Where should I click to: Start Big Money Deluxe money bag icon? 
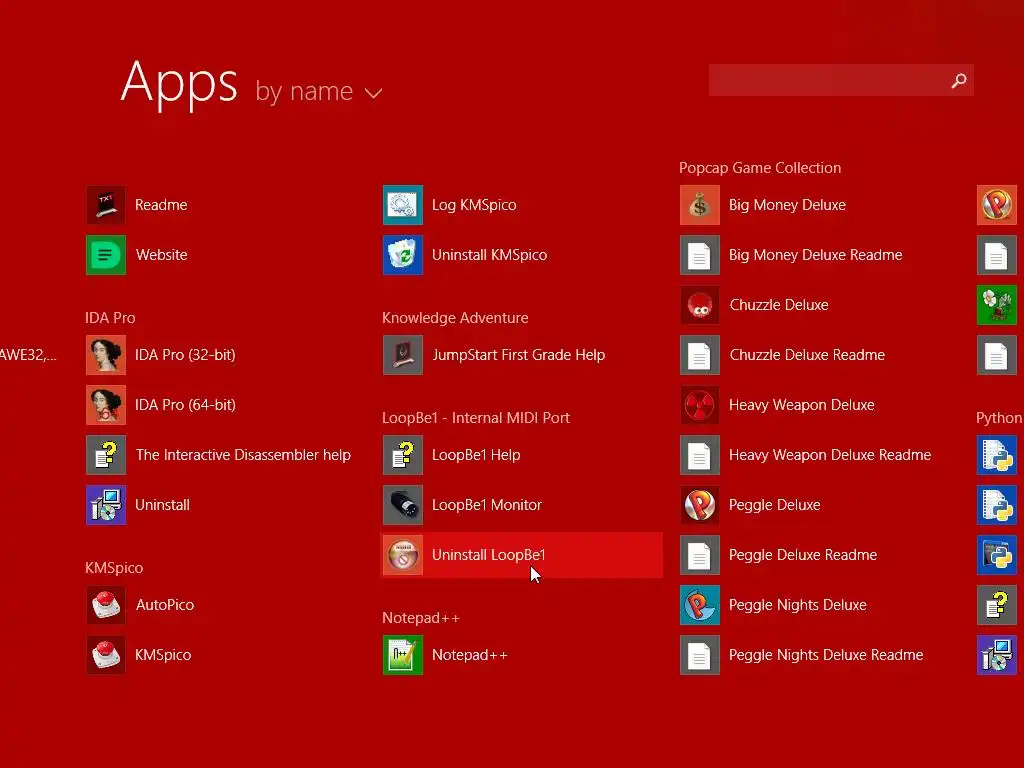pyautogui.click(x=699, y=205)
